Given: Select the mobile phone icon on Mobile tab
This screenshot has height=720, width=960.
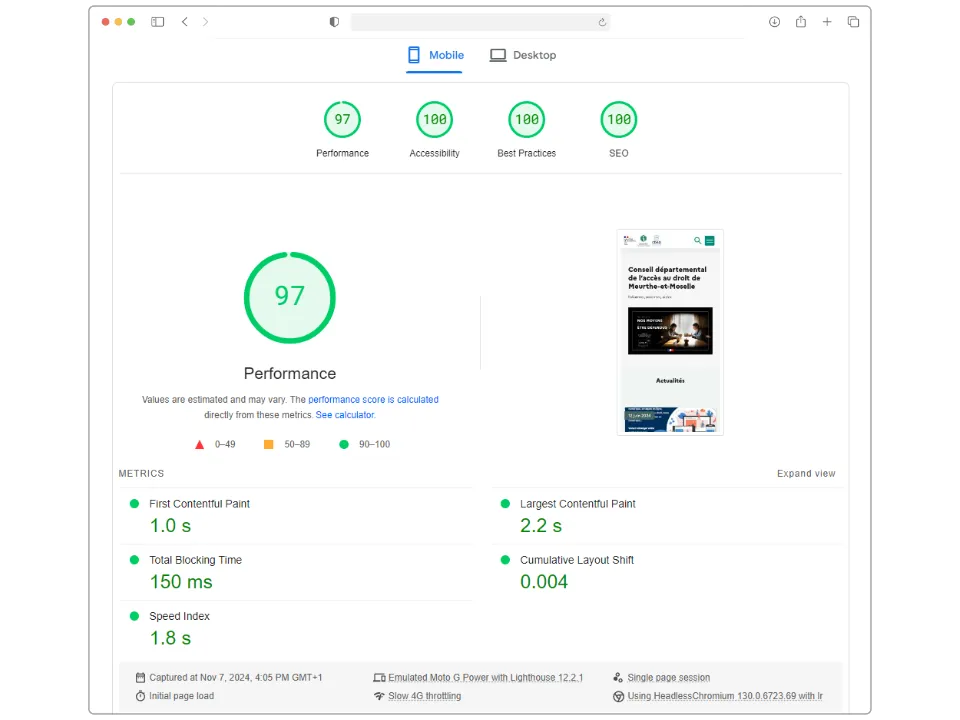Looking at the screenshot, I should pos(415,55).
